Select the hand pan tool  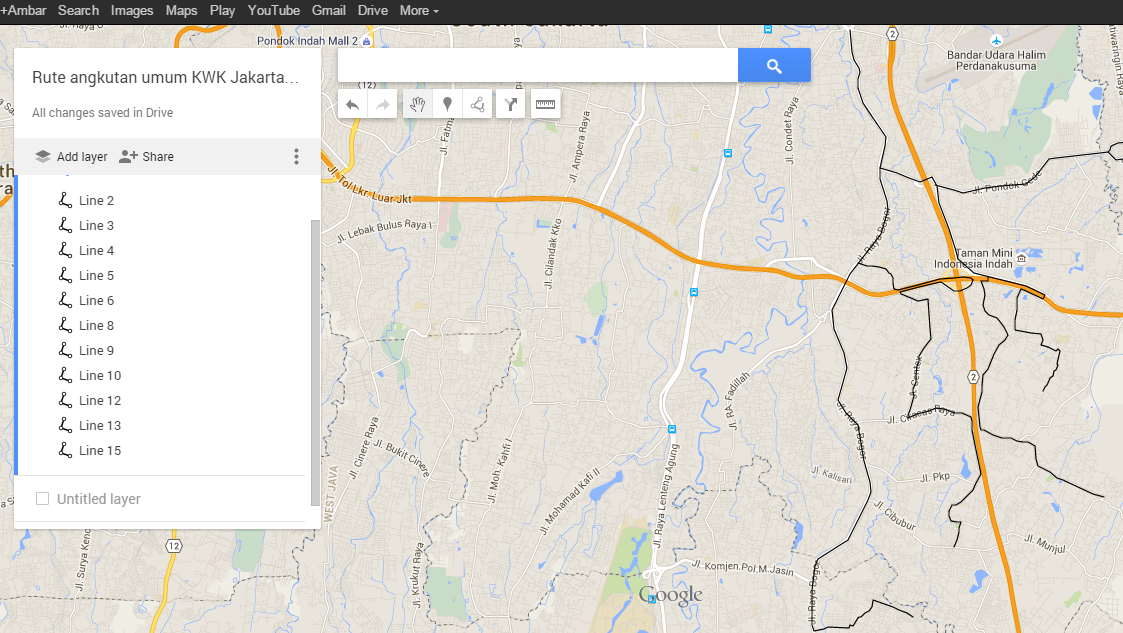[418, 105]
